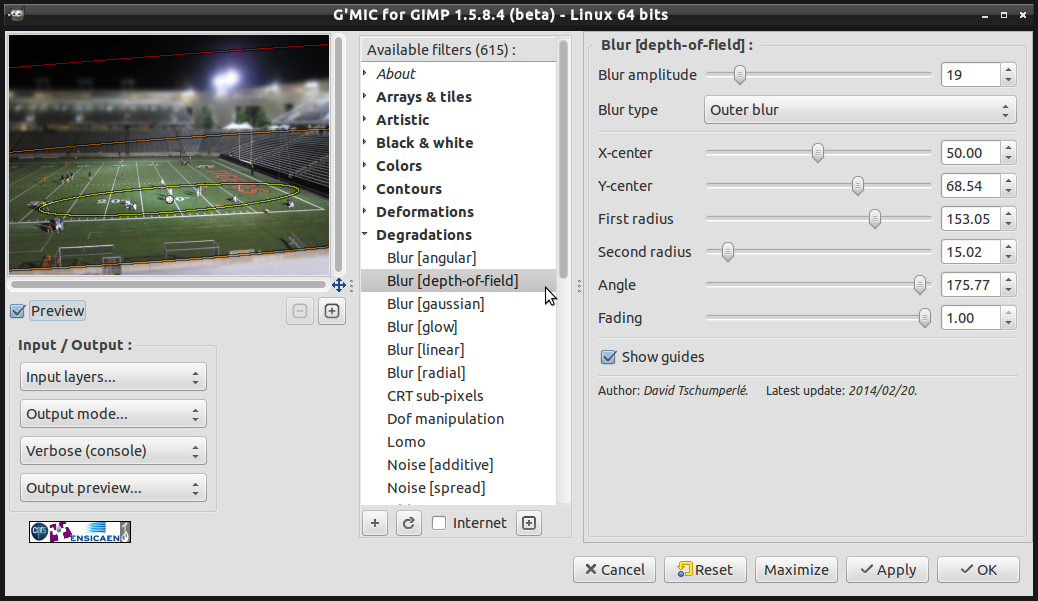
Task: Refresh the filter list
Action: click(x=408, y=523)
